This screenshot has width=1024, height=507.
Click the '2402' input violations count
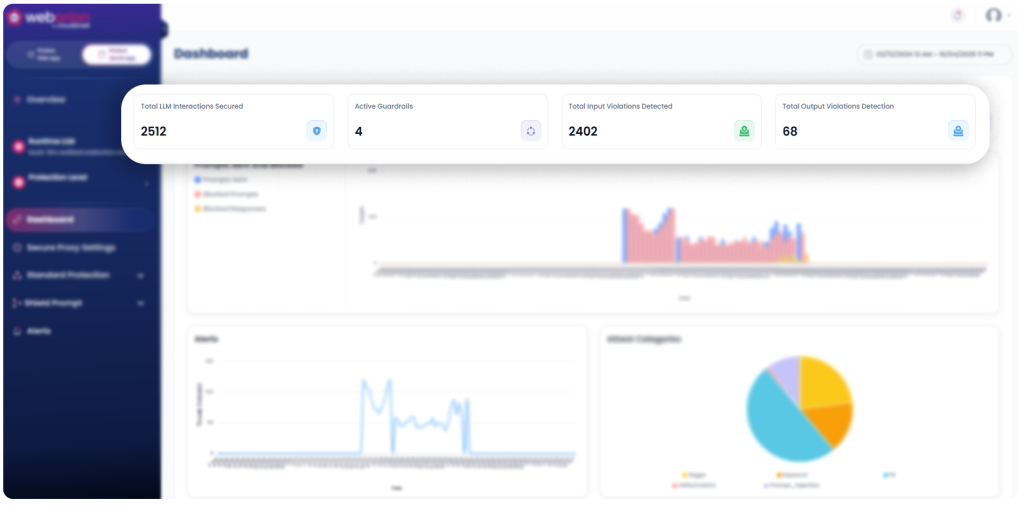(583, 131)
